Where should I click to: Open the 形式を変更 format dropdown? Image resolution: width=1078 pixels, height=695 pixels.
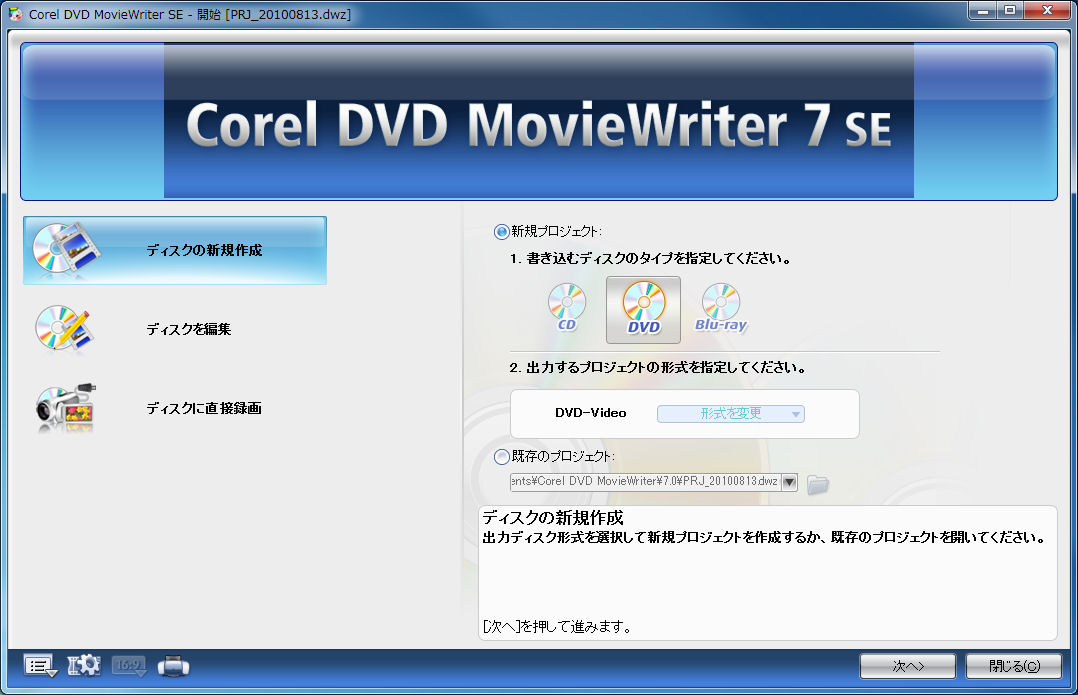(731, 413)
